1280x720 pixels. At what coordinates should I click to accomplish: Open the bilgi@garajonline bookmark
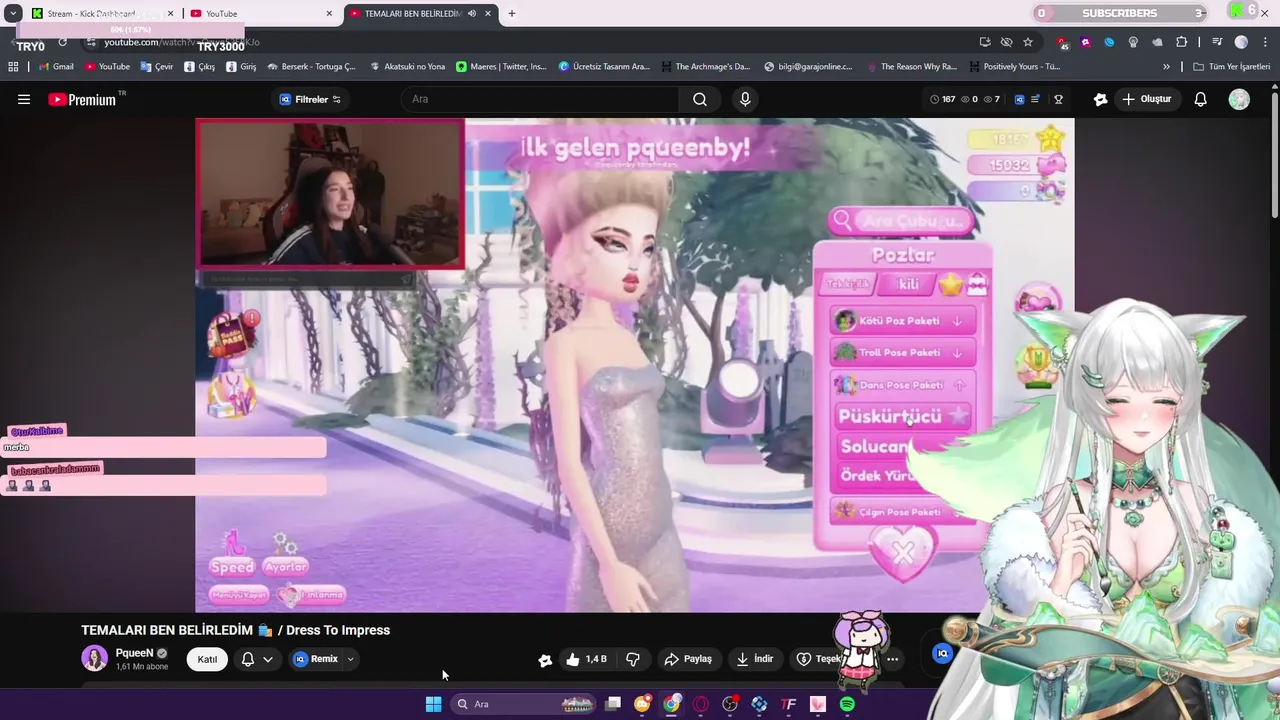point(808,67)
